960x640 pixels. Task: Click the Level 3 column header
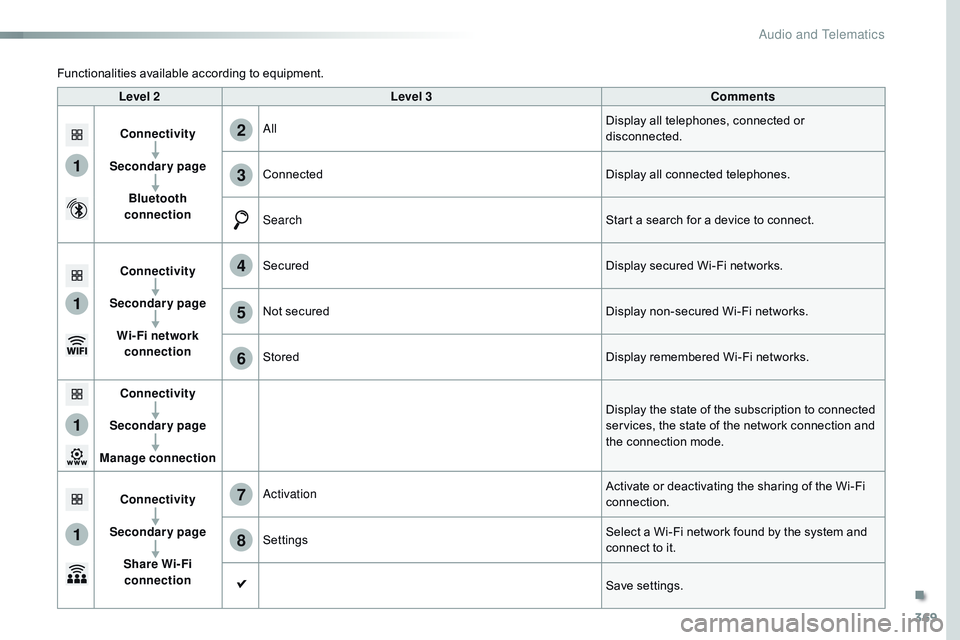[x=411, y=97]
